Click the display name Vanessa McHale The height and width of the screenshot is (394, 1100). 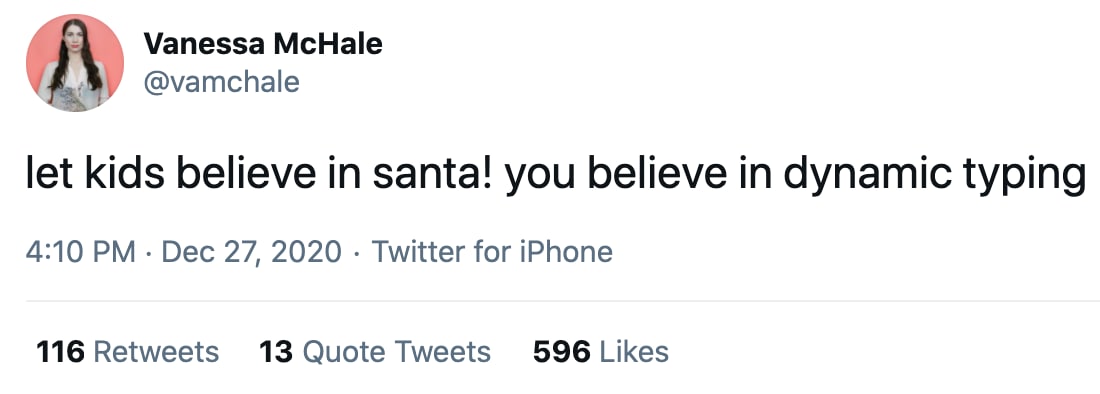[x=263, y=44]
